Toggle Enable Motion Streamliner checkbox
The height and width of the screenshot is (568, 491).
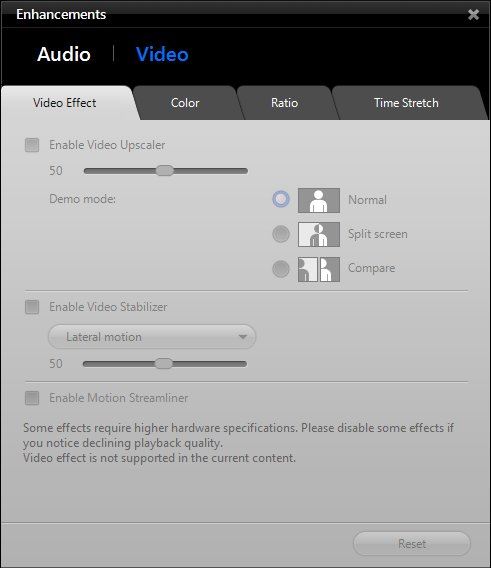[32, 398]
